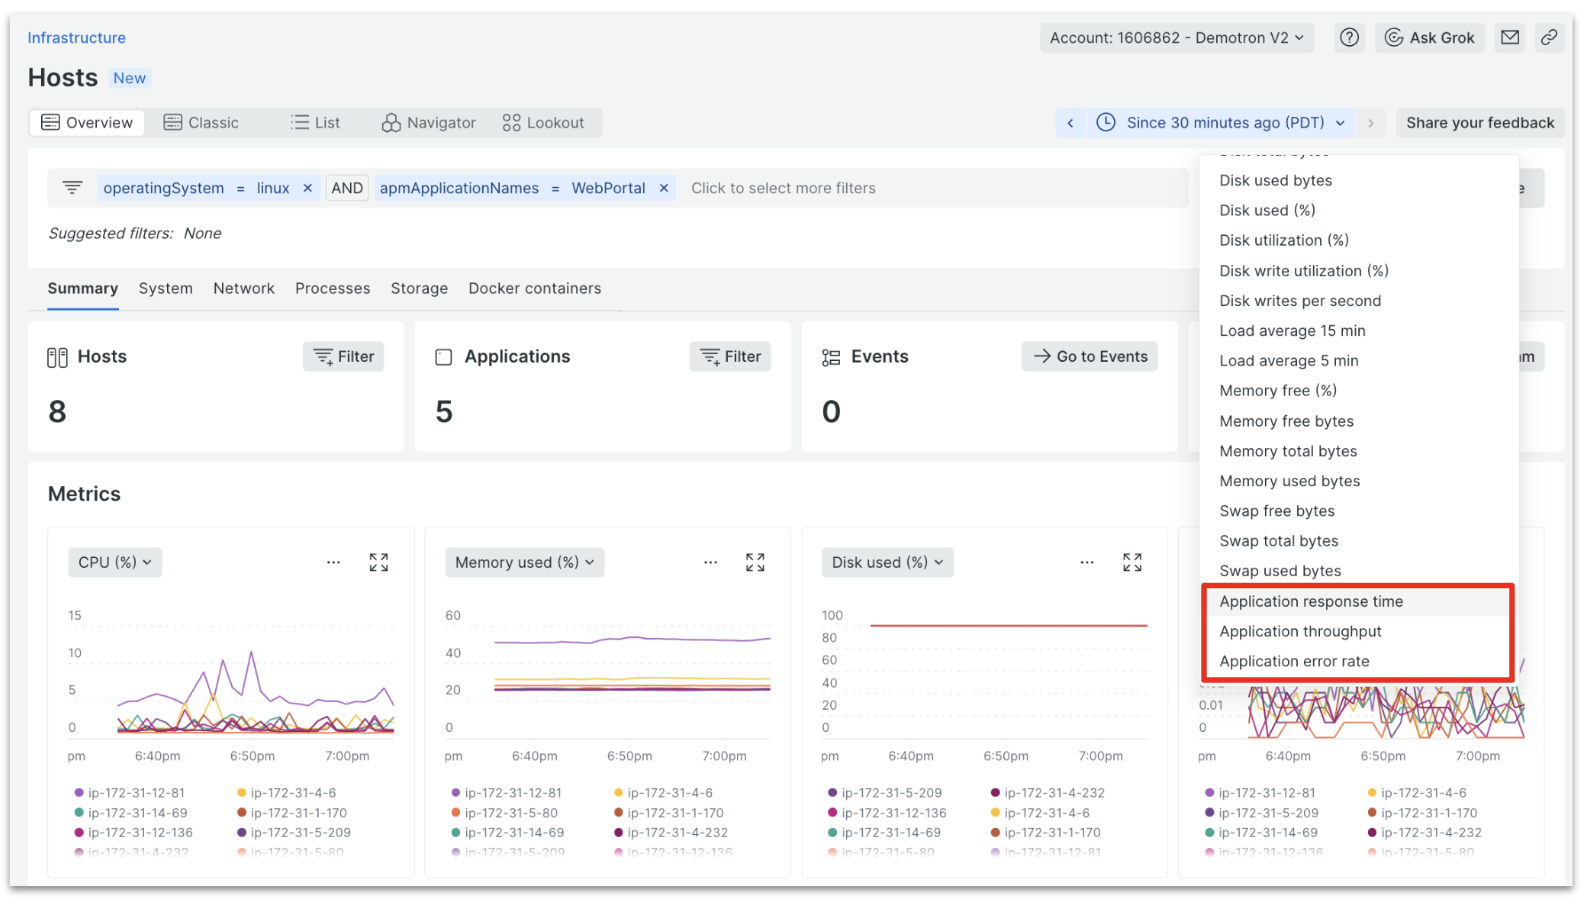The width and height of the screenshot is (1586, 900).
Task: Open the CPU (%) metric dropdown
Action: pos(115,563)
